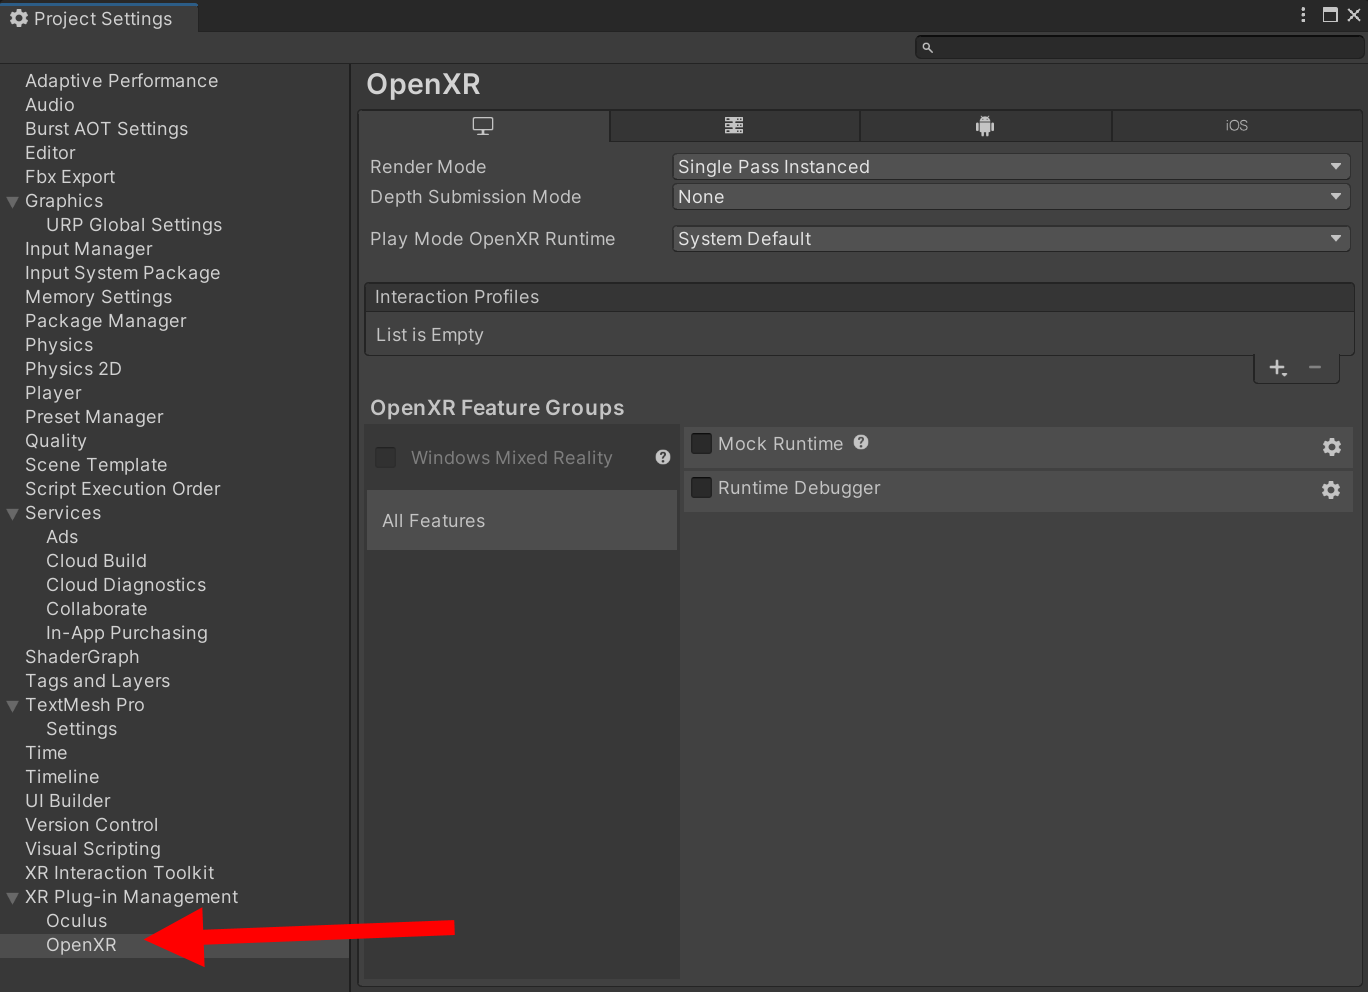The height and width of the screenshot is (992, 1368).
Task: Select Ads under Services
Action: tap(62, 537)
